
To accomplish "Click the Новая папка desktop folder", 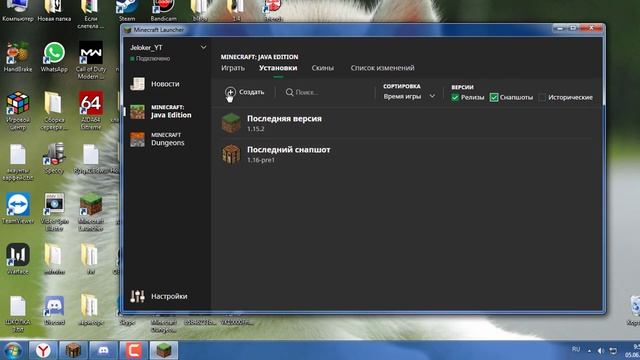I will point(54,11).
